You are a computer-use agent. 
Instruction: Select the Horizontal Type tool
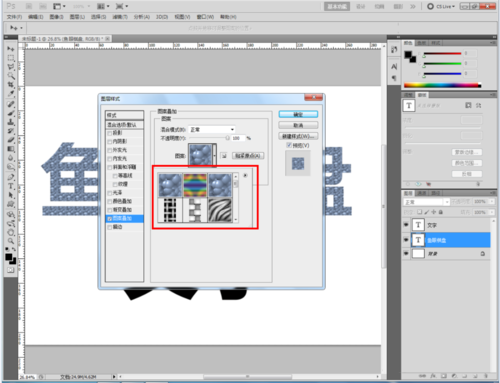pos(11,186)
